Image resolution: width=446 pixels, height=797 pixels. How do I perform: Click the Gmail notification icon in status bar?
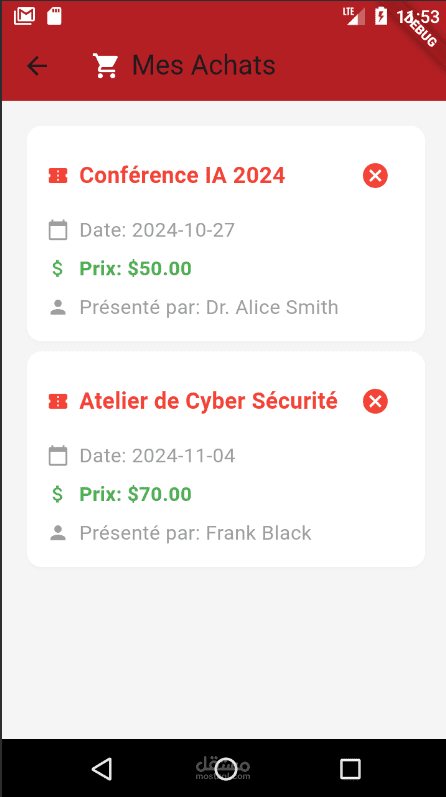pos(24,16)
